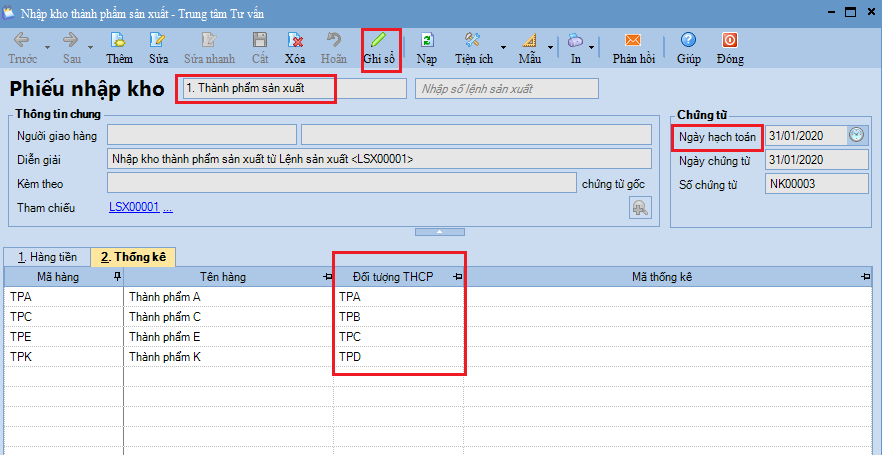The height and width of the screenshot is (455, 882).
Task: Click the Phản hồi feedback envelope icon
Action: tap(633, 40)
